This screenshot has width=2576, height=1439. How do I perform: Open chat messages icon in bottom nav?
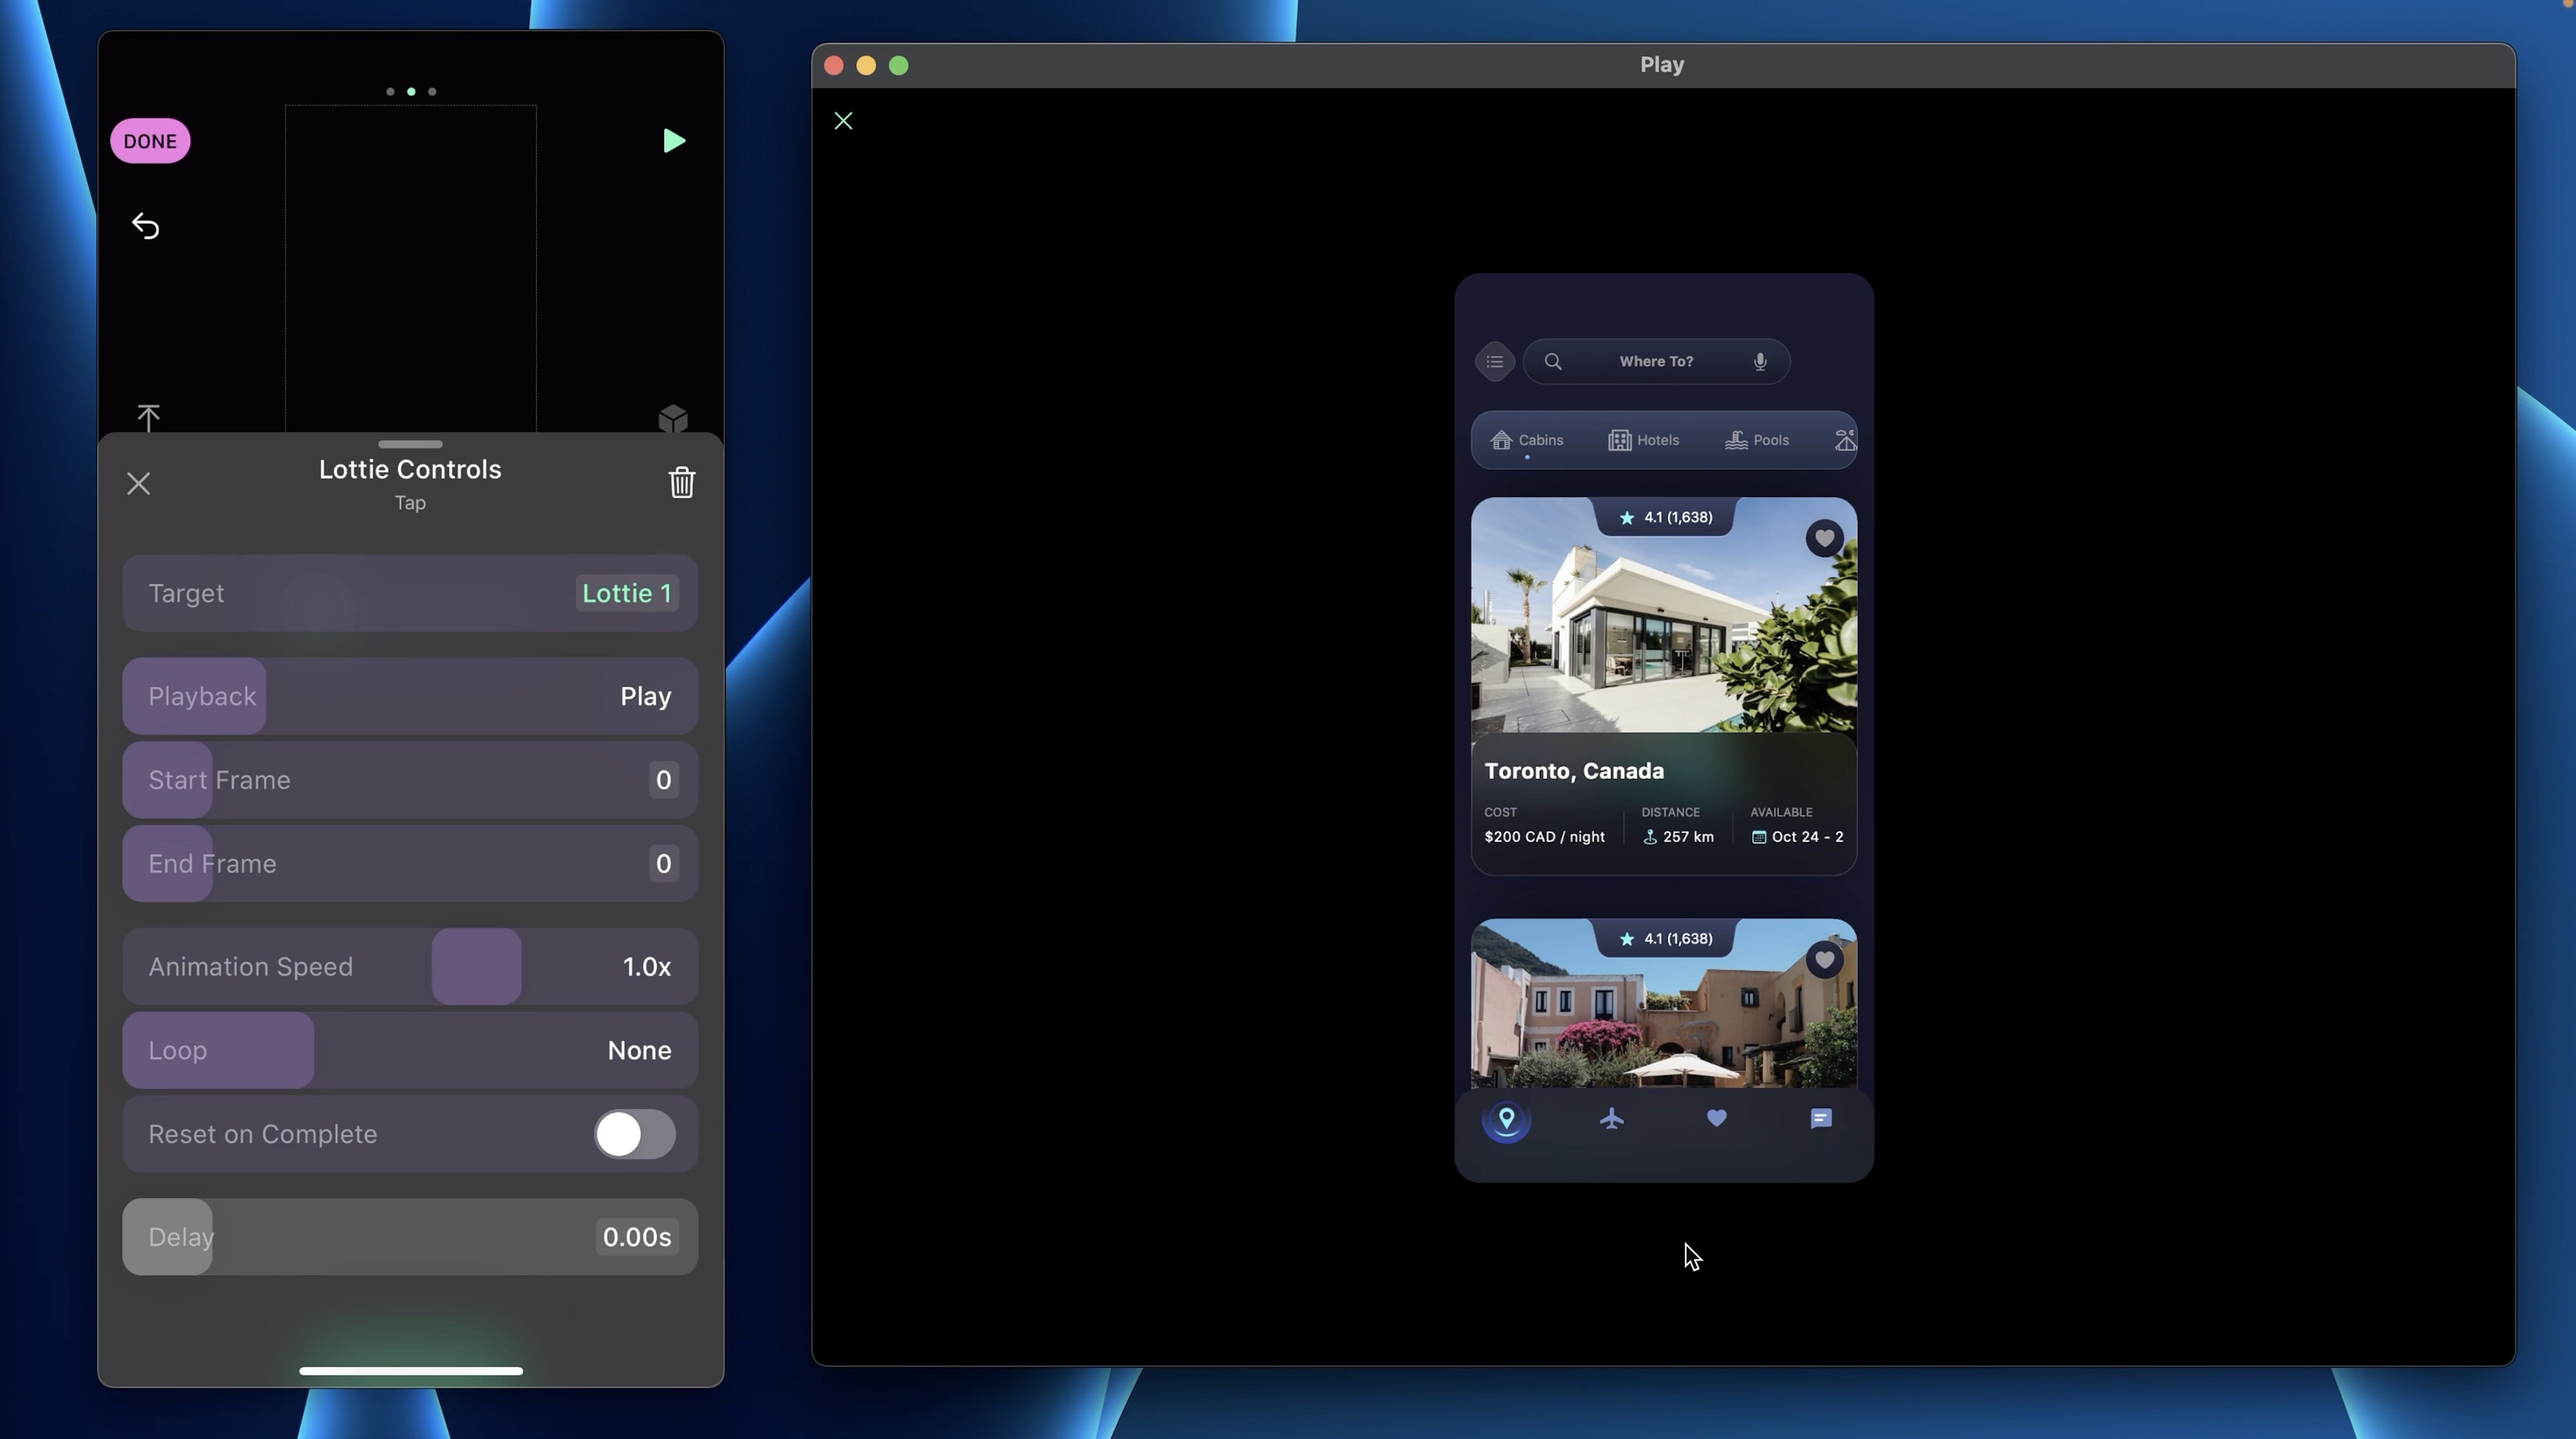[x=1821, y=1119]
